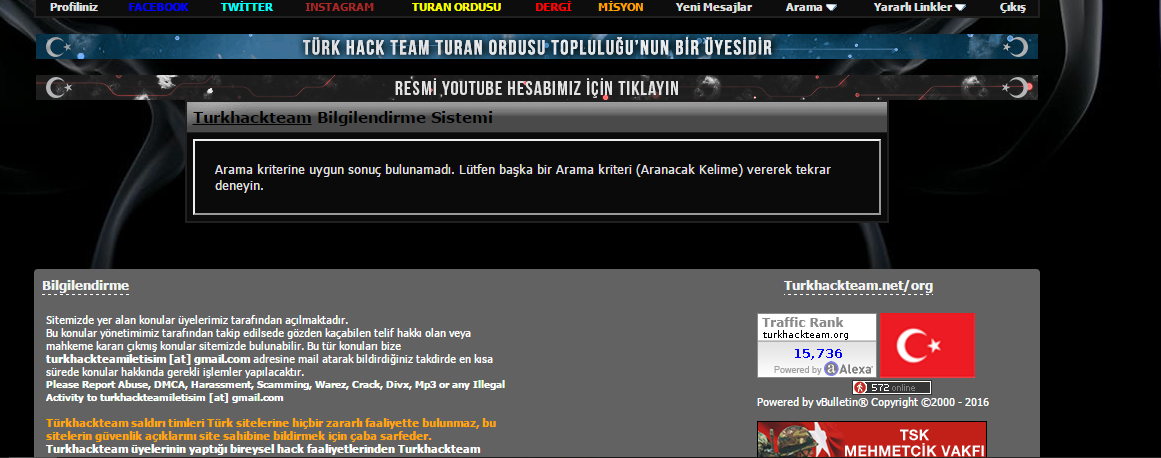The image size is (1161, 458).
Task: Click the crescent-star icon left of Turan banner
Action: click(58, 47)
